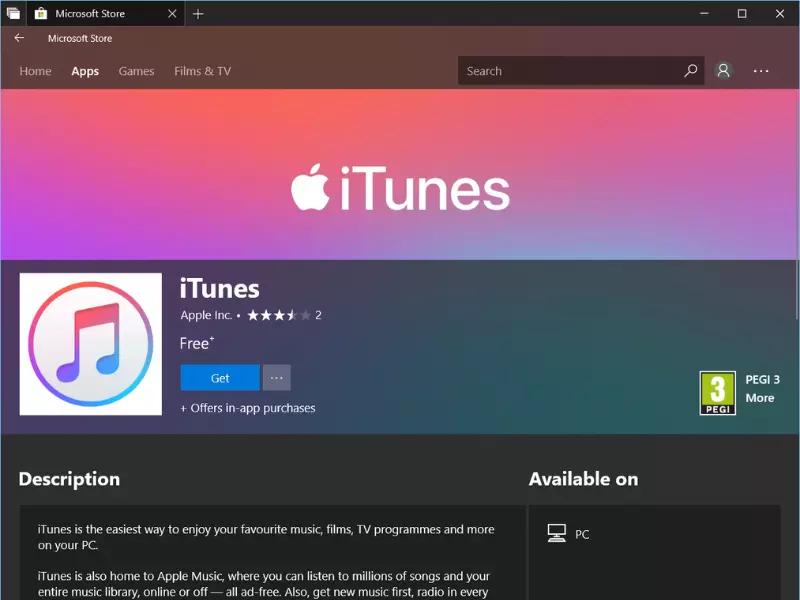Open the Films & TV tab
800x600 pixels.
203,71
